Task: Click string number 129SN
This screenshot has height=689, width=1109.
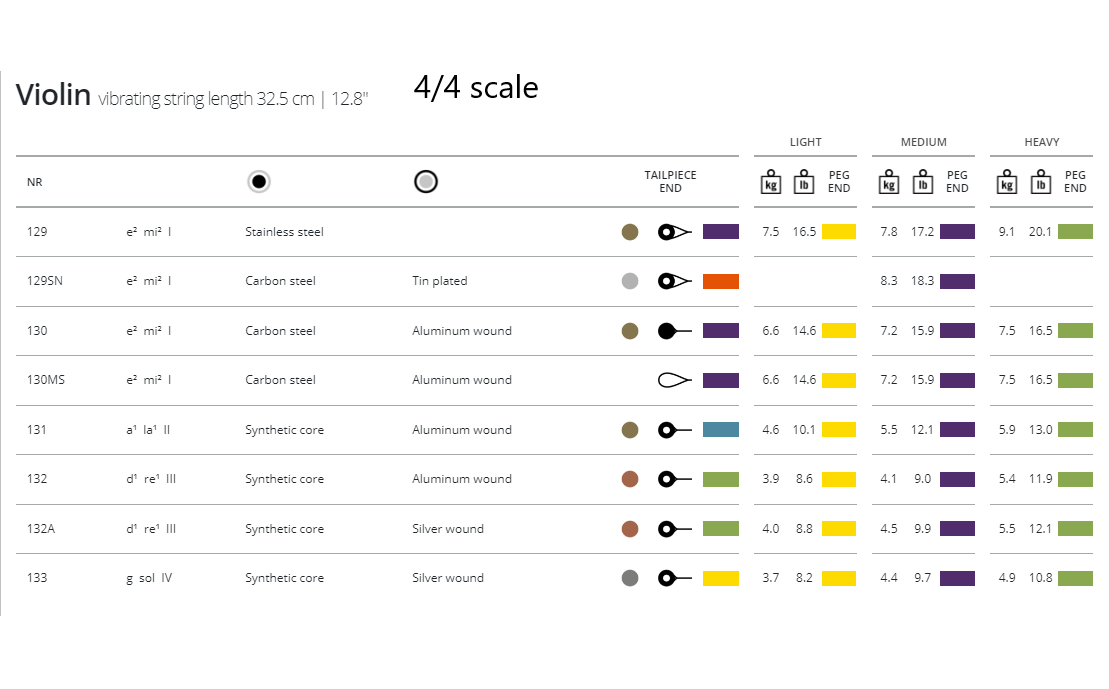Action: [x=45, y=281]
